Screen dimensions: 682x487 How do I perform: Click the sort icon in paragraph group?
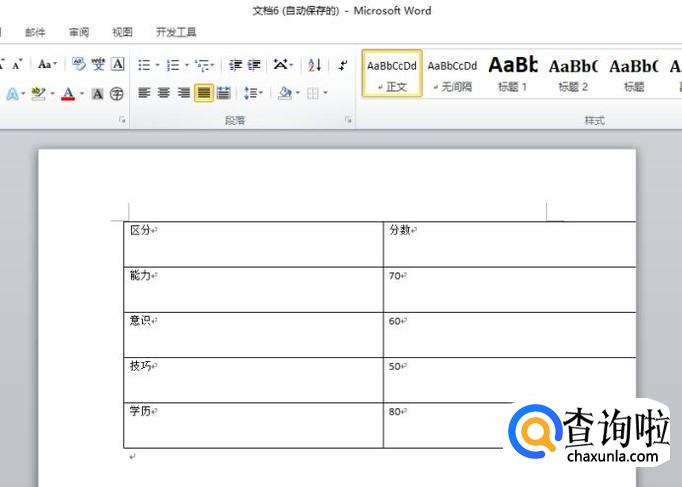point(315,65)
